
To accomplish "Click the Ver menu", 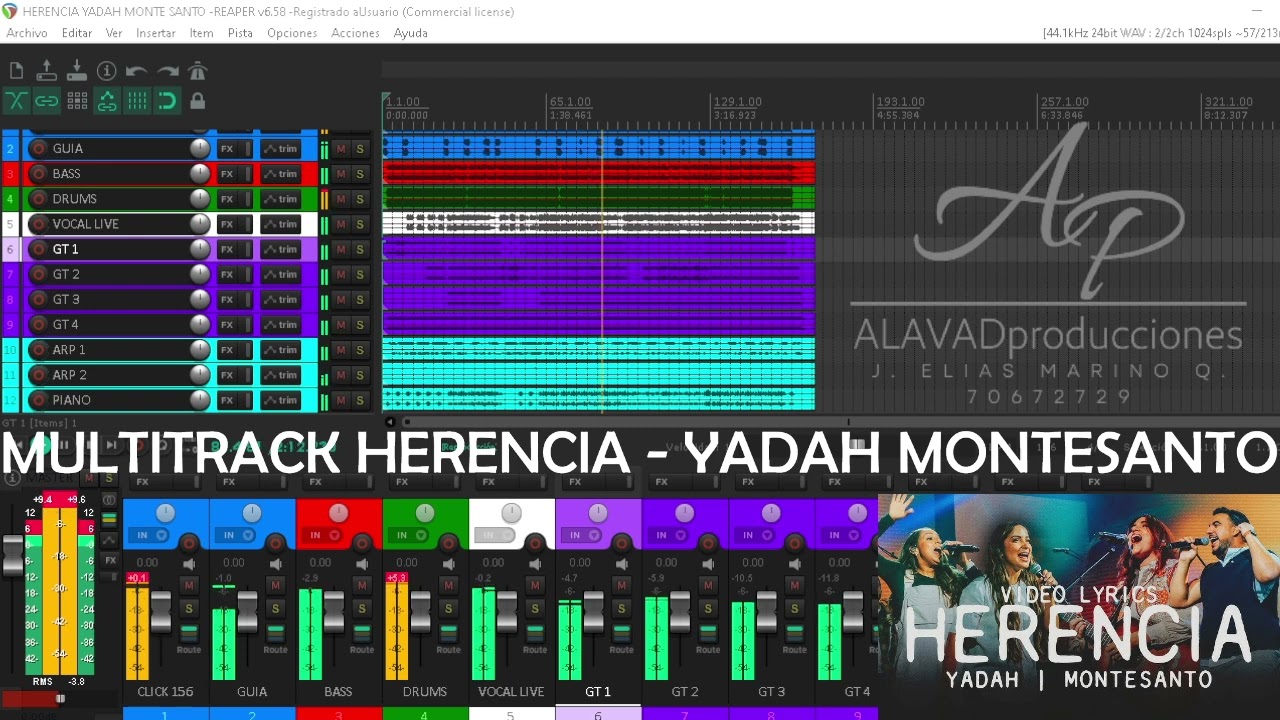I will (114, 33).
